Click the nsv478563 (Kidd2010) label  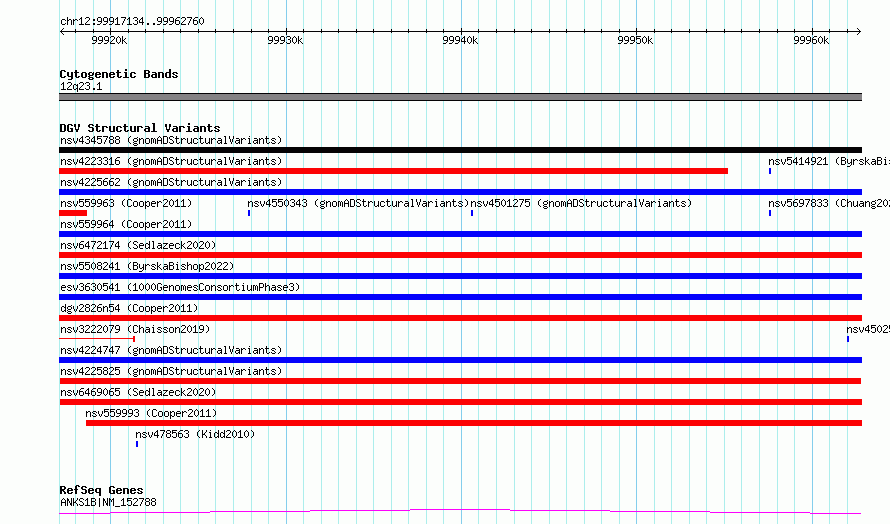click(x=195, y=434)
